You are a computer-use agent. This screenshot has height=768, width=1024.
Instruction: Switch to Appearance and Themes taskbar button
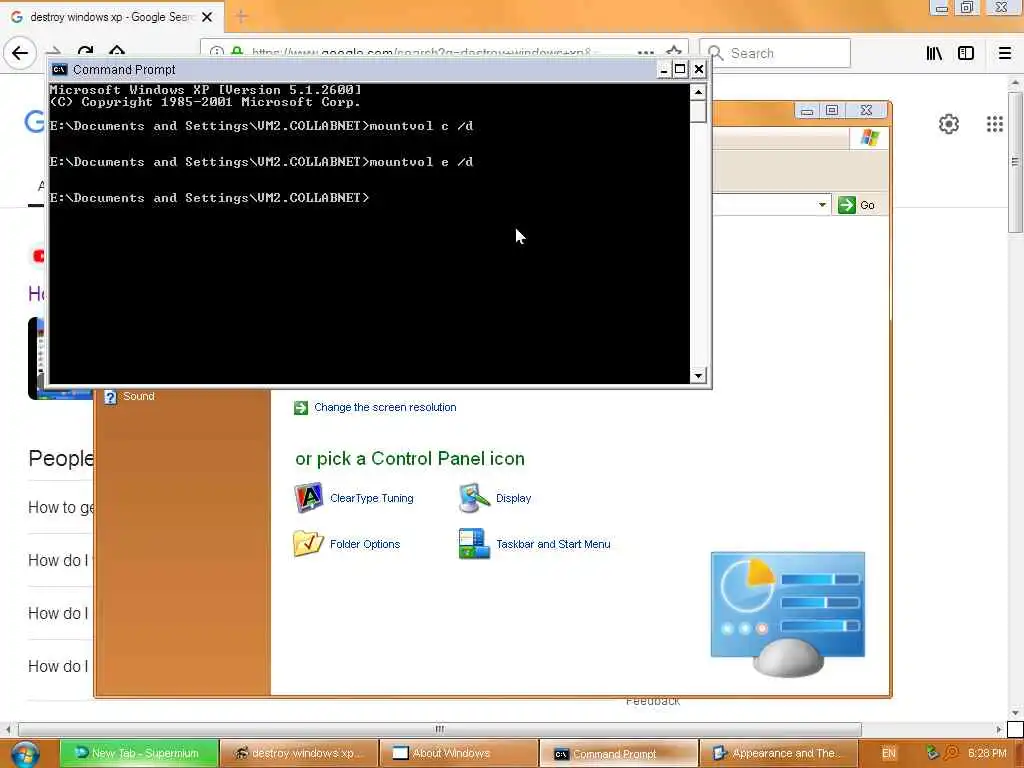click(x=778, y=753)
